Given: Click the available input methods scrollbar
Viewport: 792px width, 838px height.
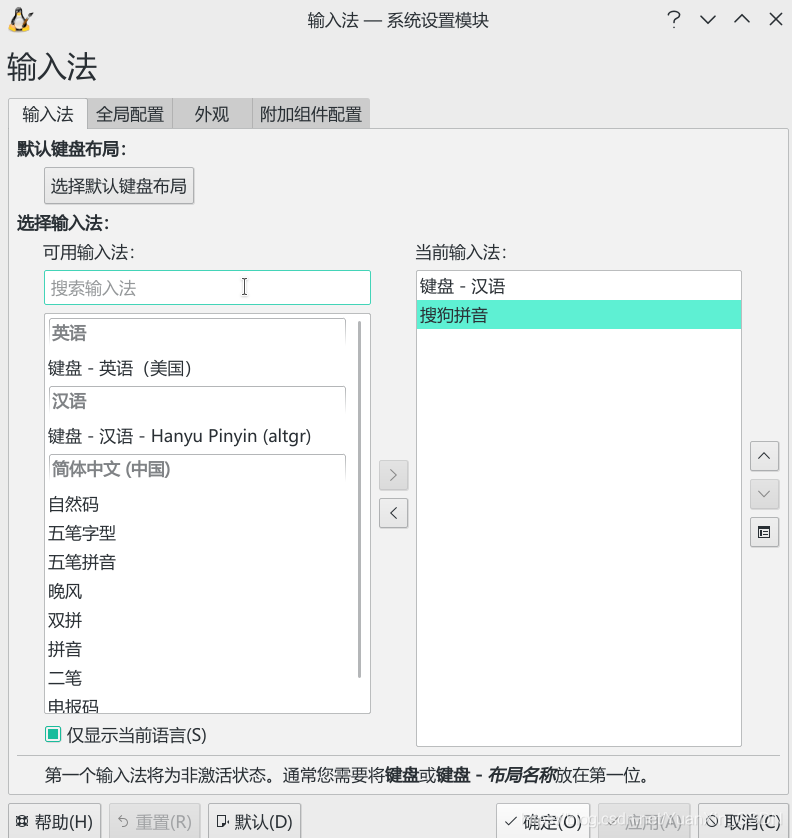Looking at the screenshot, I should point(359,499).
